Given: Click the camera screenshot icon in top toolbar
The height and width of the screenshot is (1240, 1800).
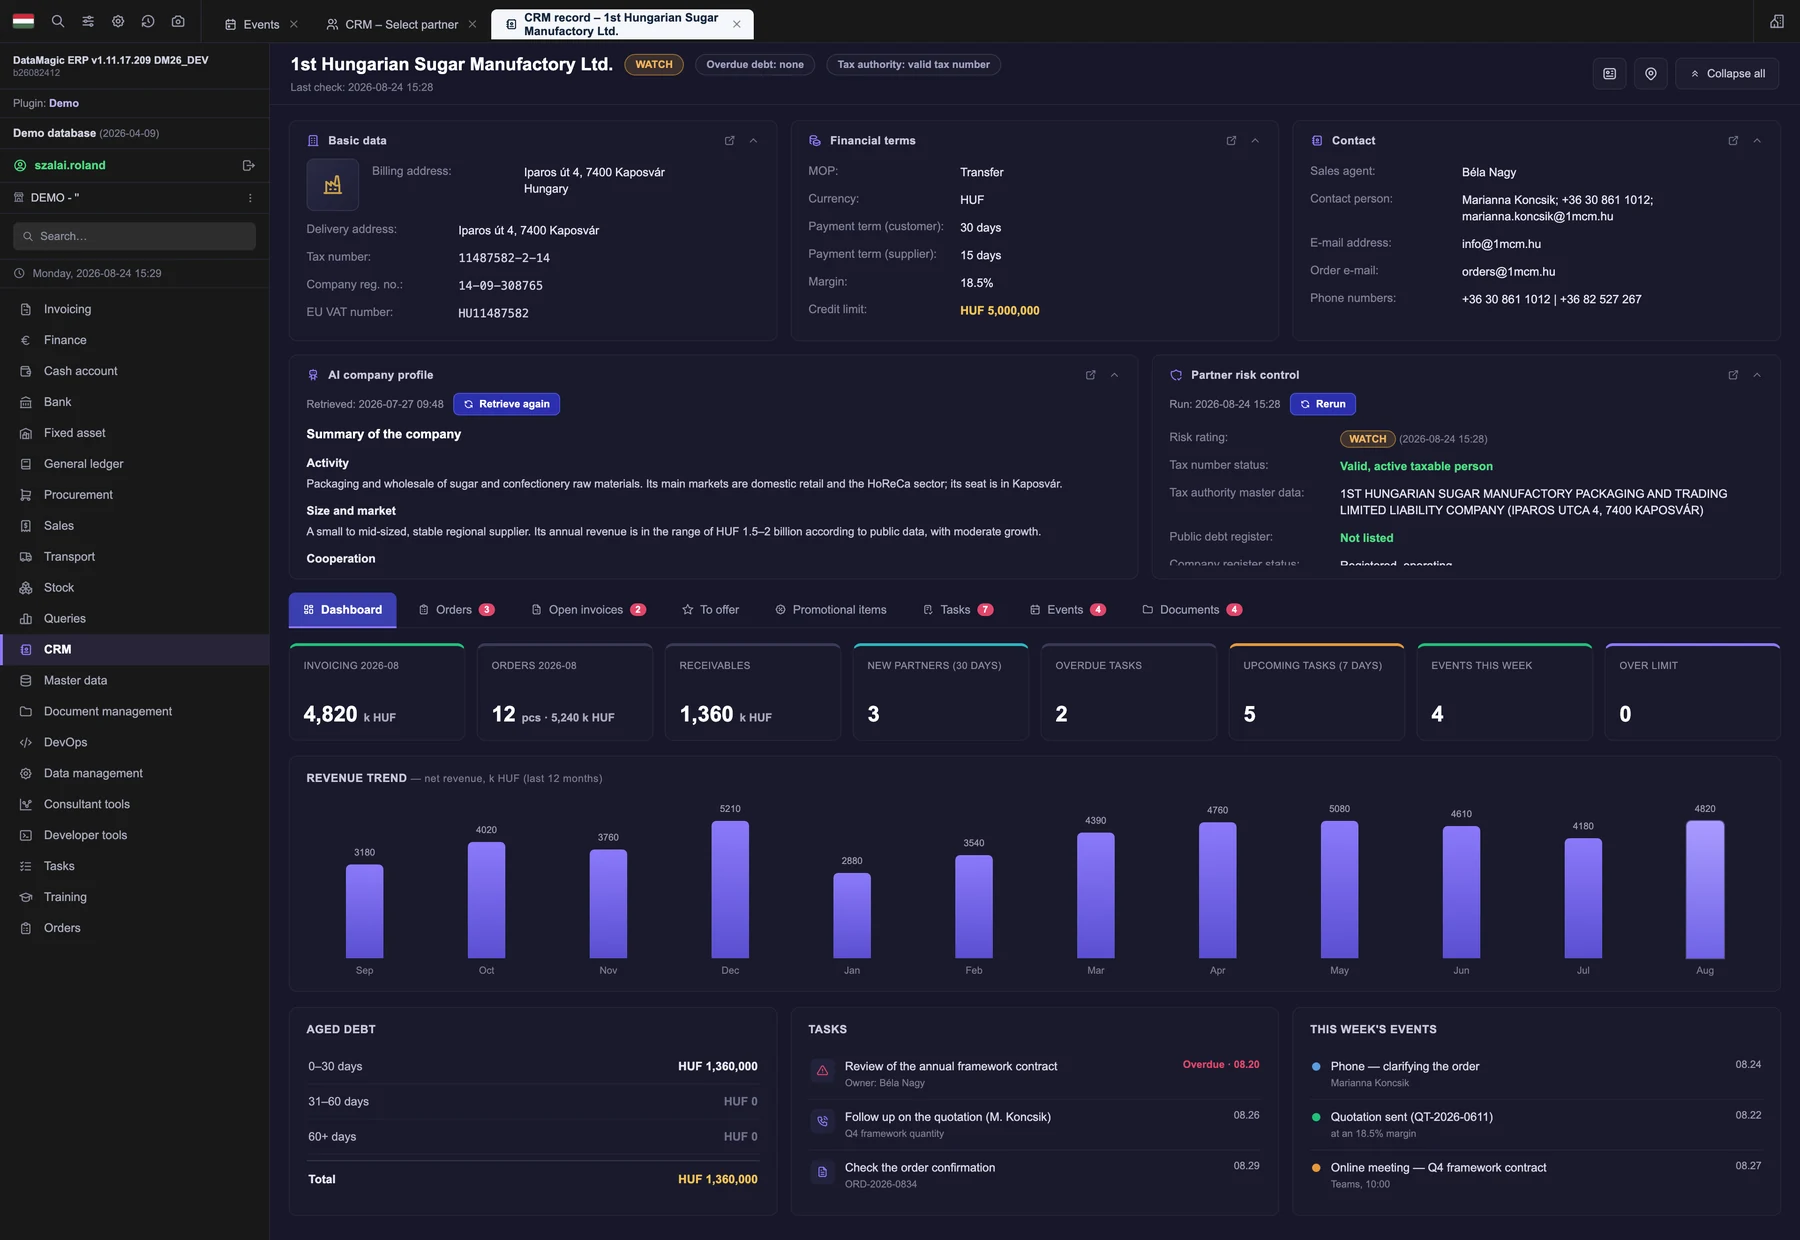Looking at the screenshot, I should click(x=178, y=21).
